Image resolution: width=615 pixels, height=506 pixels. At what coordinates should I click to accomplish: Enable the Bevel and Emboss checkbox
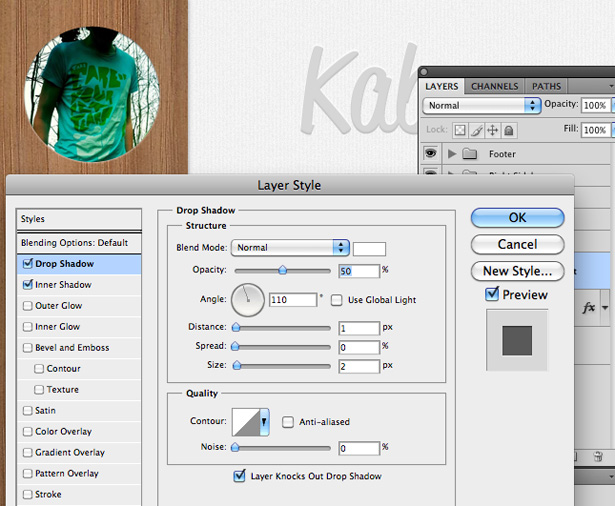(27, 348)
